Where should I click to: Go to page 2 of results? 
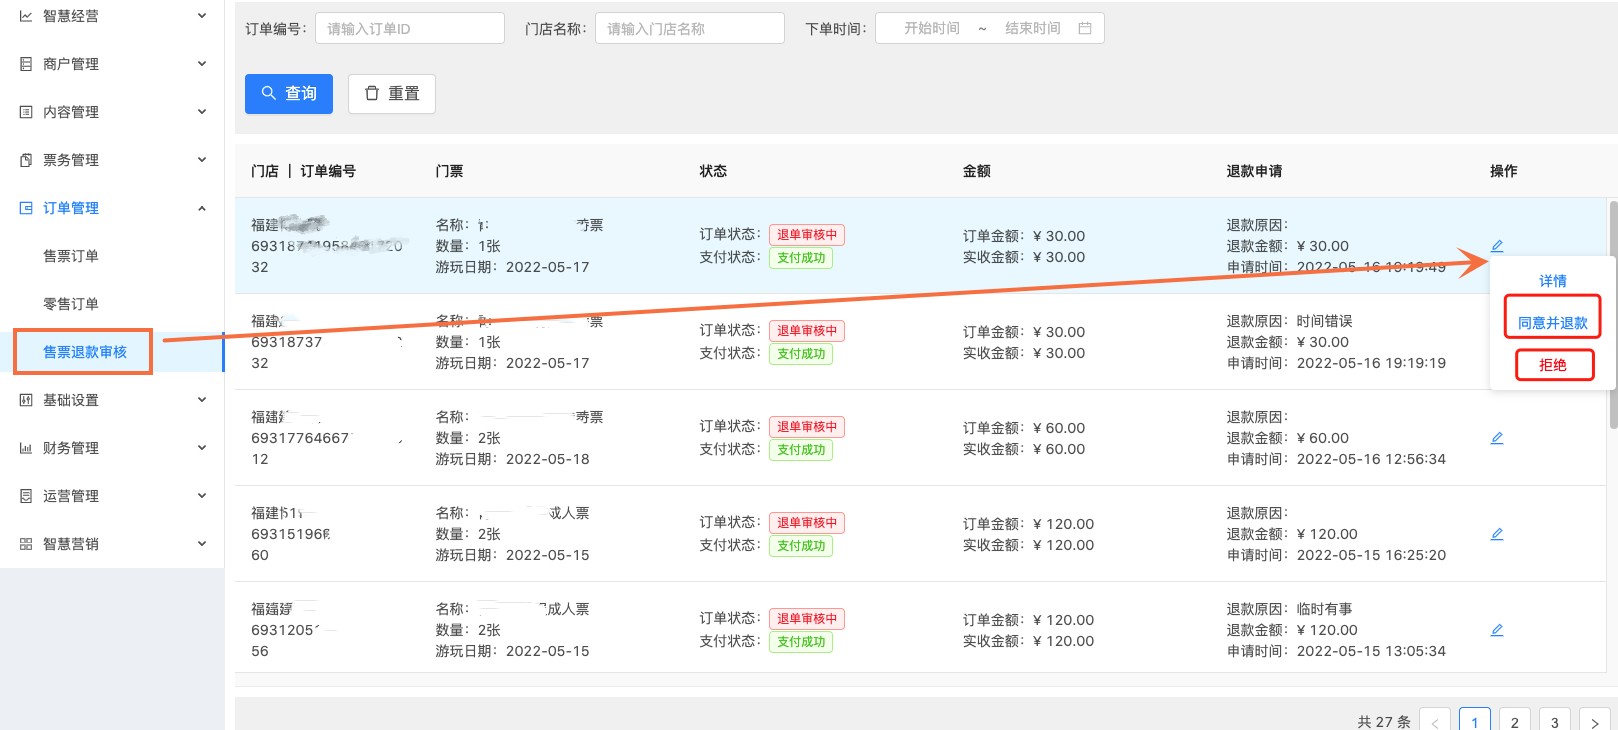tap(1515, 722)
